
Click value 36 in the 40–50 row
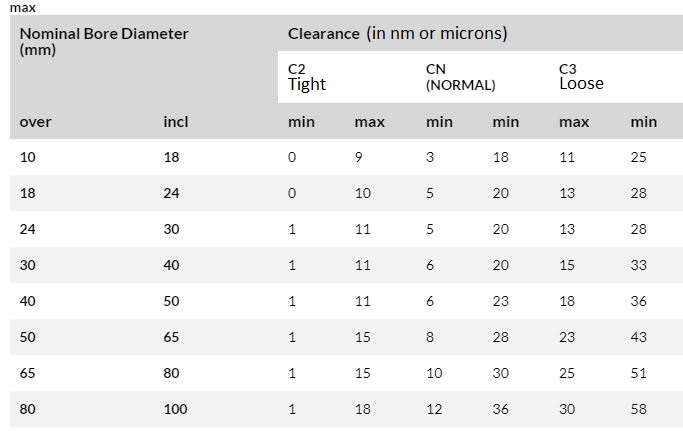pyautogui.click(x=639, y=301)
